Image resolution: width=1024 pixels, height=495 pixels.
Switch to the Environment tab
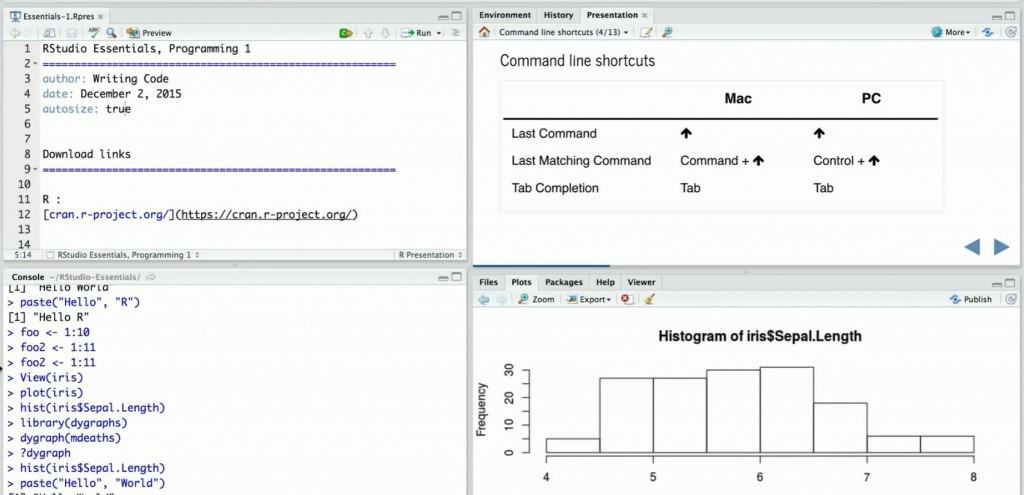click(x=505, y=15)
